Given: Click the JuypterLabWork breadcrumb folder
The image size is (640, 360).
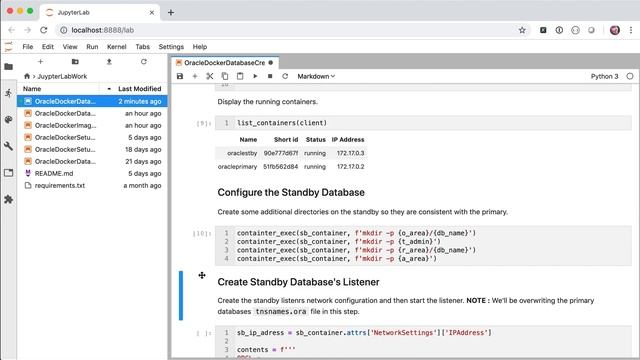Looking at the screenshot, I should (x=62, y=76).
